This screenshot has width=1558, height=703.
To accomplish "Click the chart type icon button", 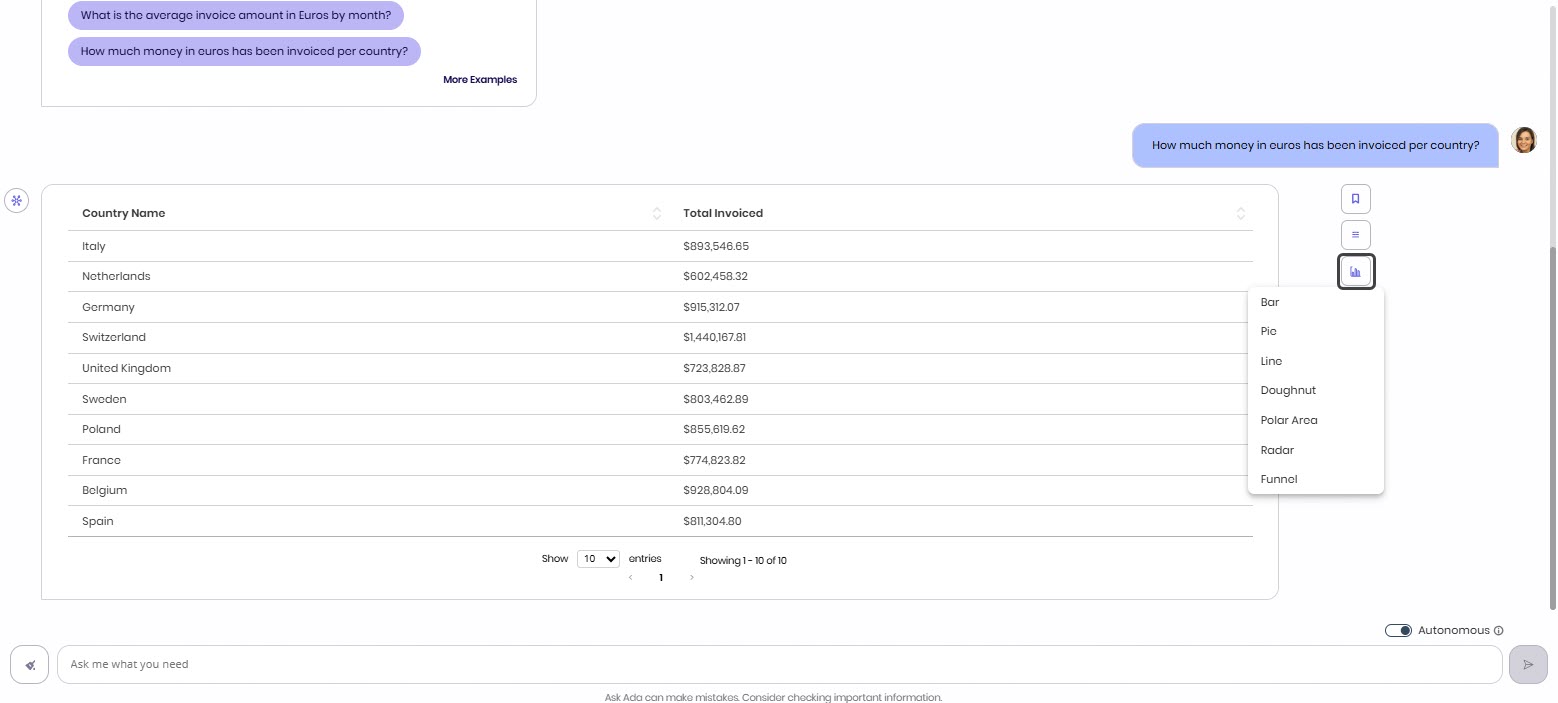I will click(1355, 272).
